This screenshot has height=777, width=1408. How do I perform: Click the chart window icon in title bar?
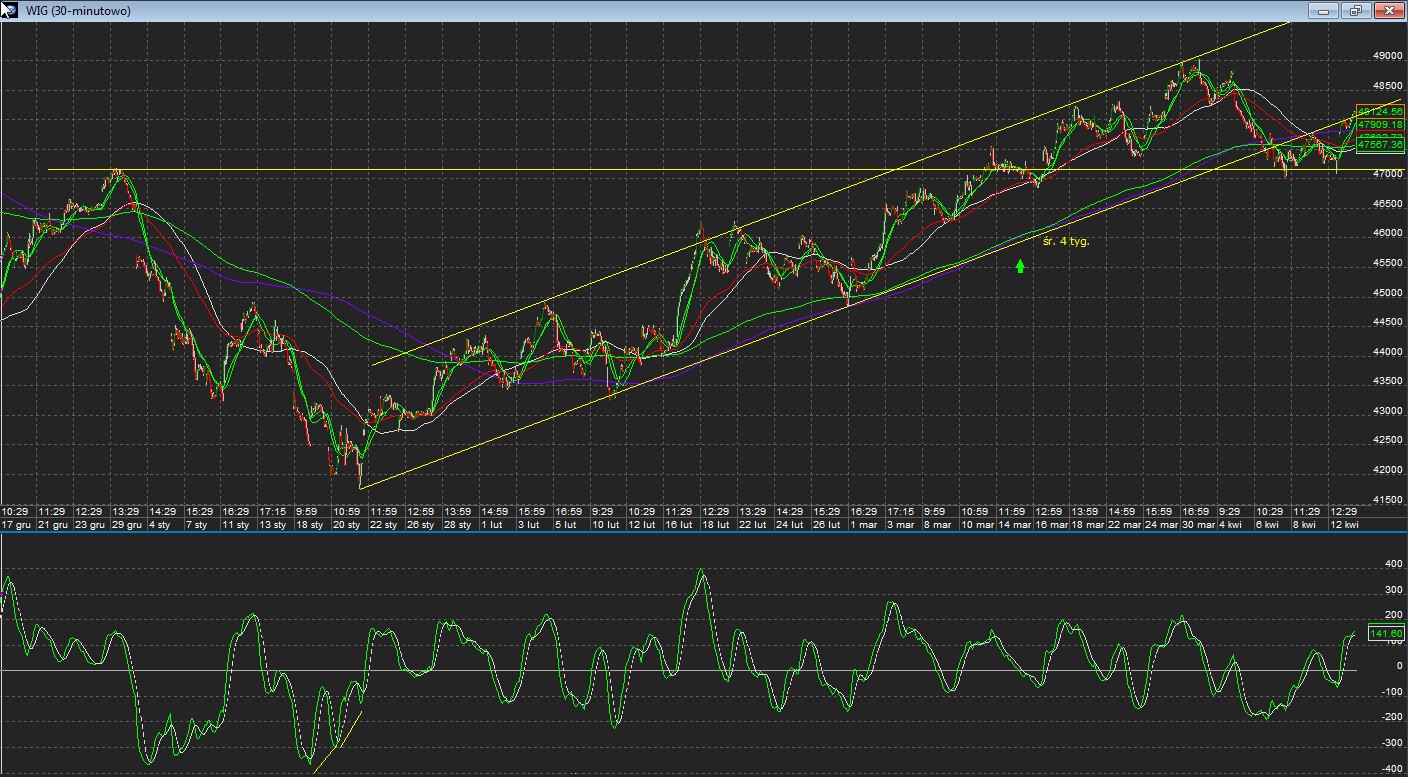10,10
